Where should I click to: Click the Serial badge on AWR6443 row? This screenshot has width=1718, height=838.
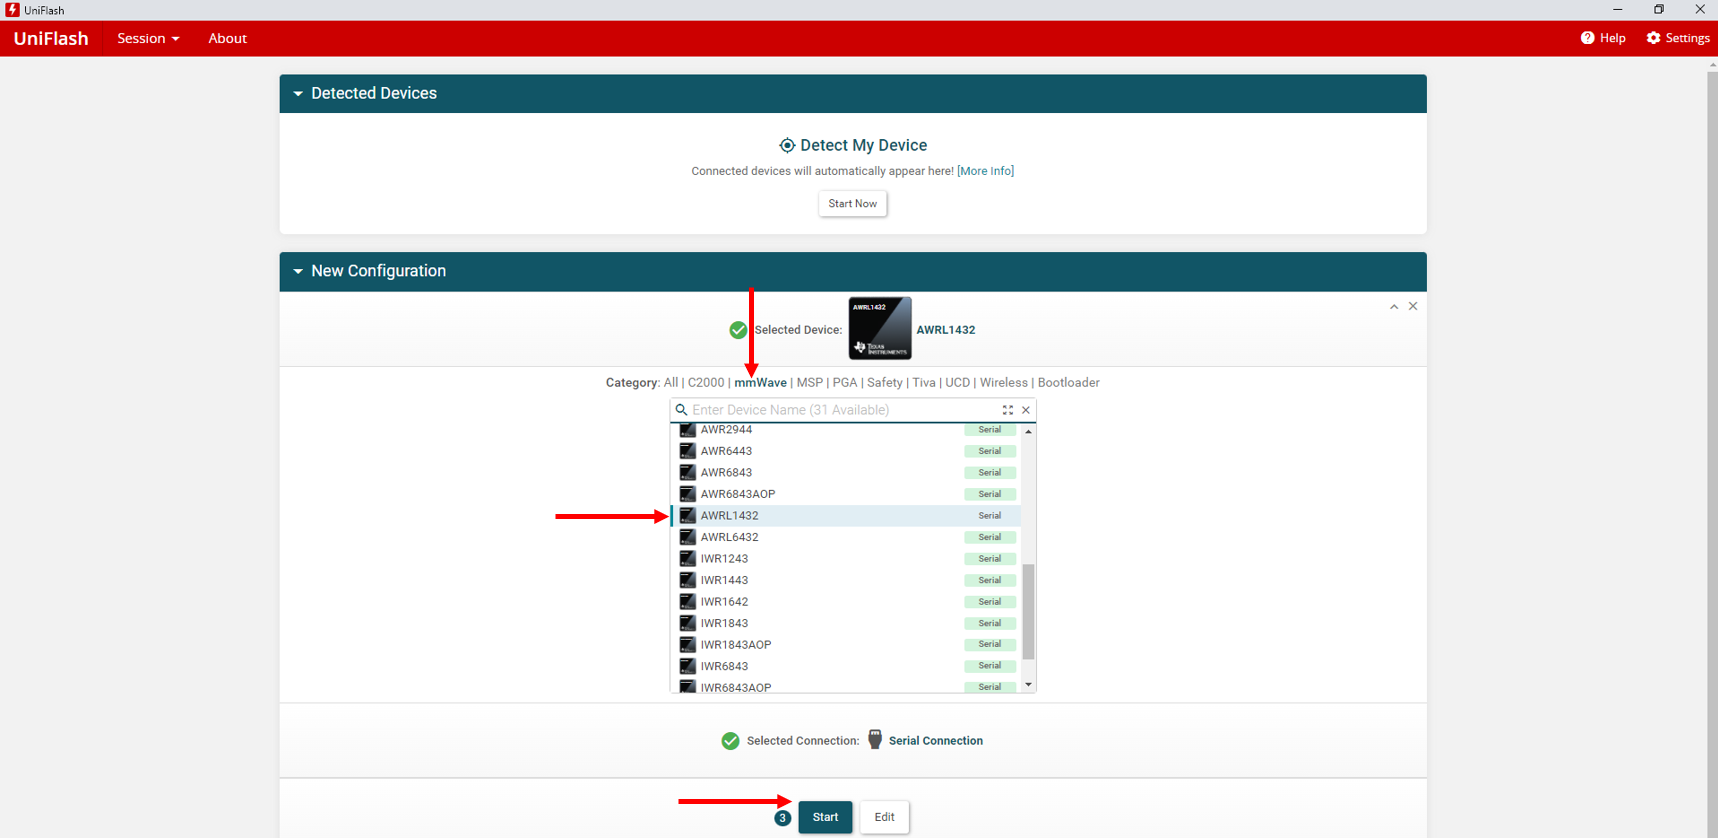click(990, 451)
